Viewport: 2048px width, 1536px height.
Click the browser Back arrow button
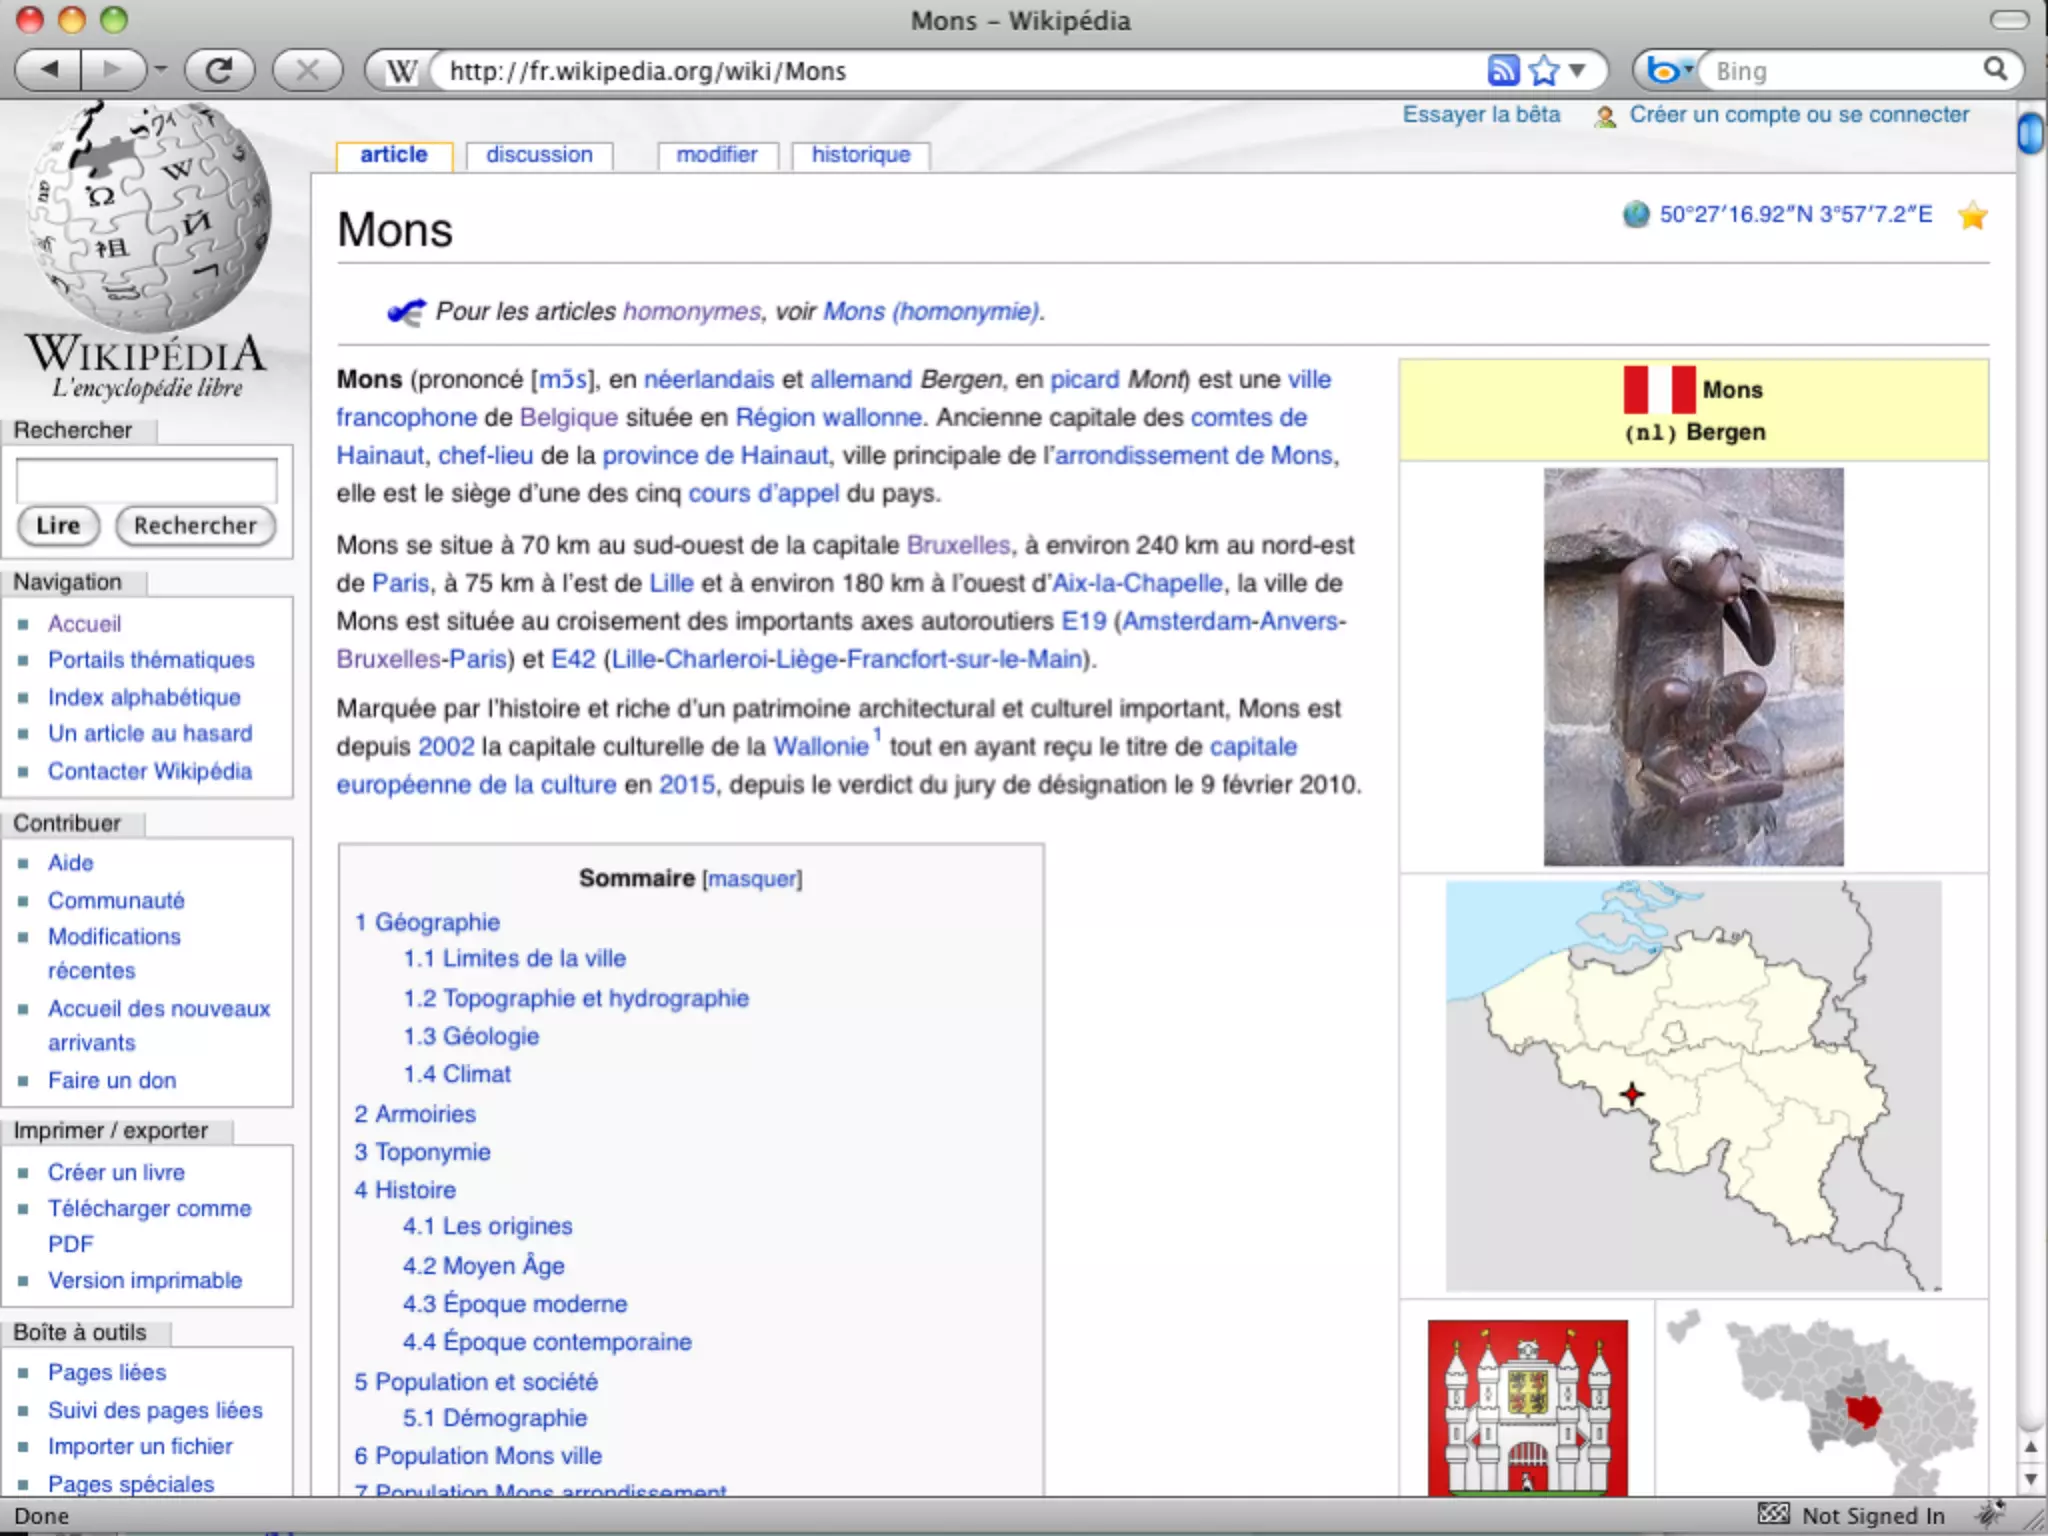pos(50,70)
